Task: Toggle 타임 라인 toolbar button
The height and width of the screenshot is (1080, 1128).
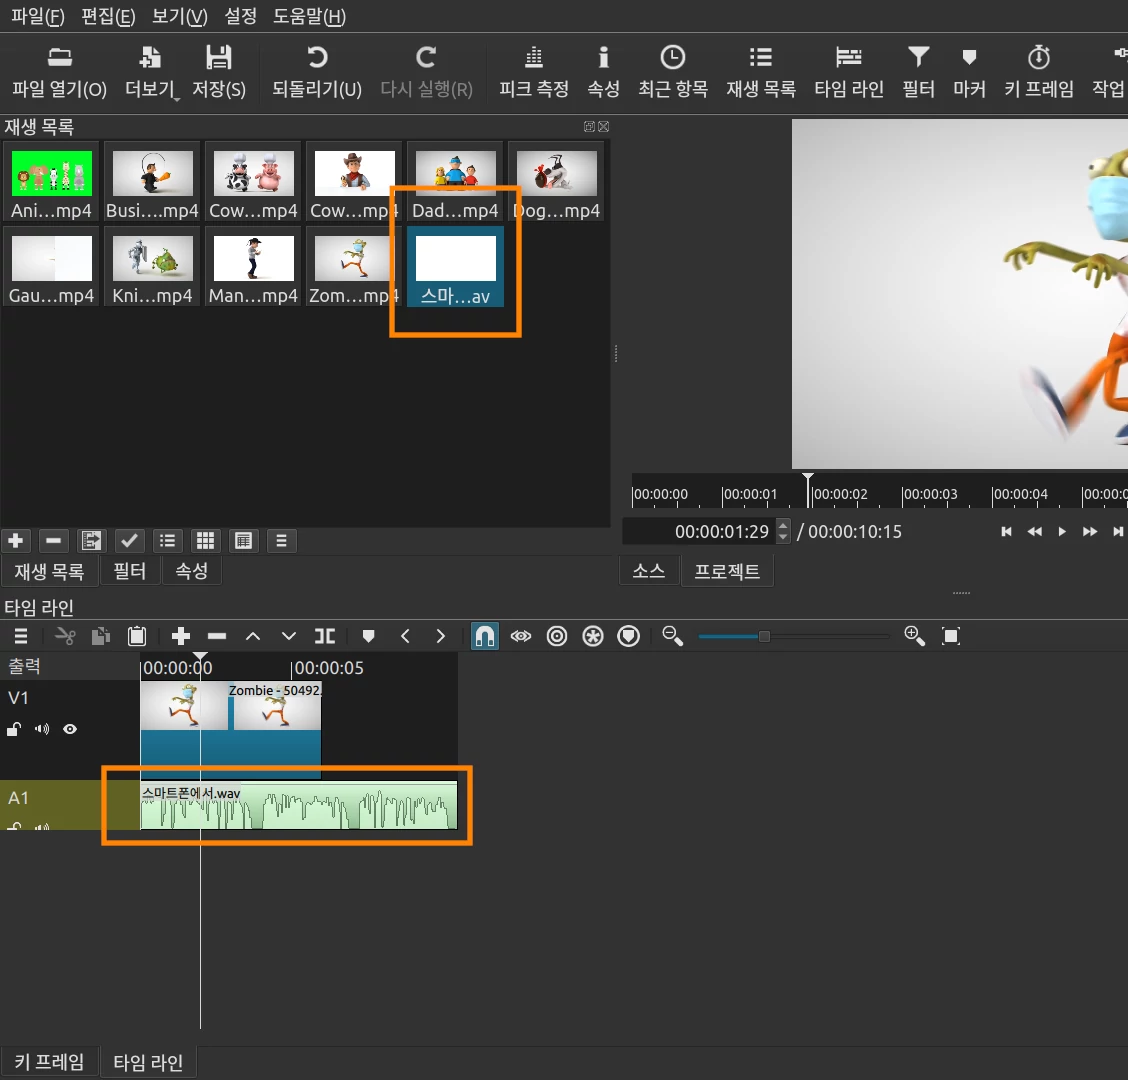Action: pos(849,73)
